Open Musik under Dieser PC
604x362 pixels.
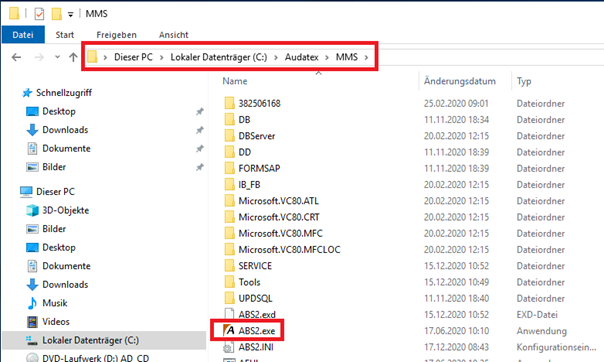coord(55,303)
